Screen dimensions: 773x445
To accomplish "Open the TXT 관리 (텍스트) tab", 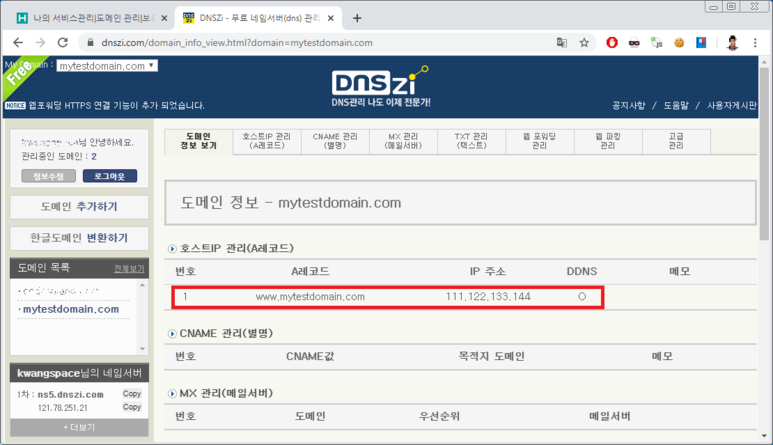I will pyautogui.click(x=471, y=141).
